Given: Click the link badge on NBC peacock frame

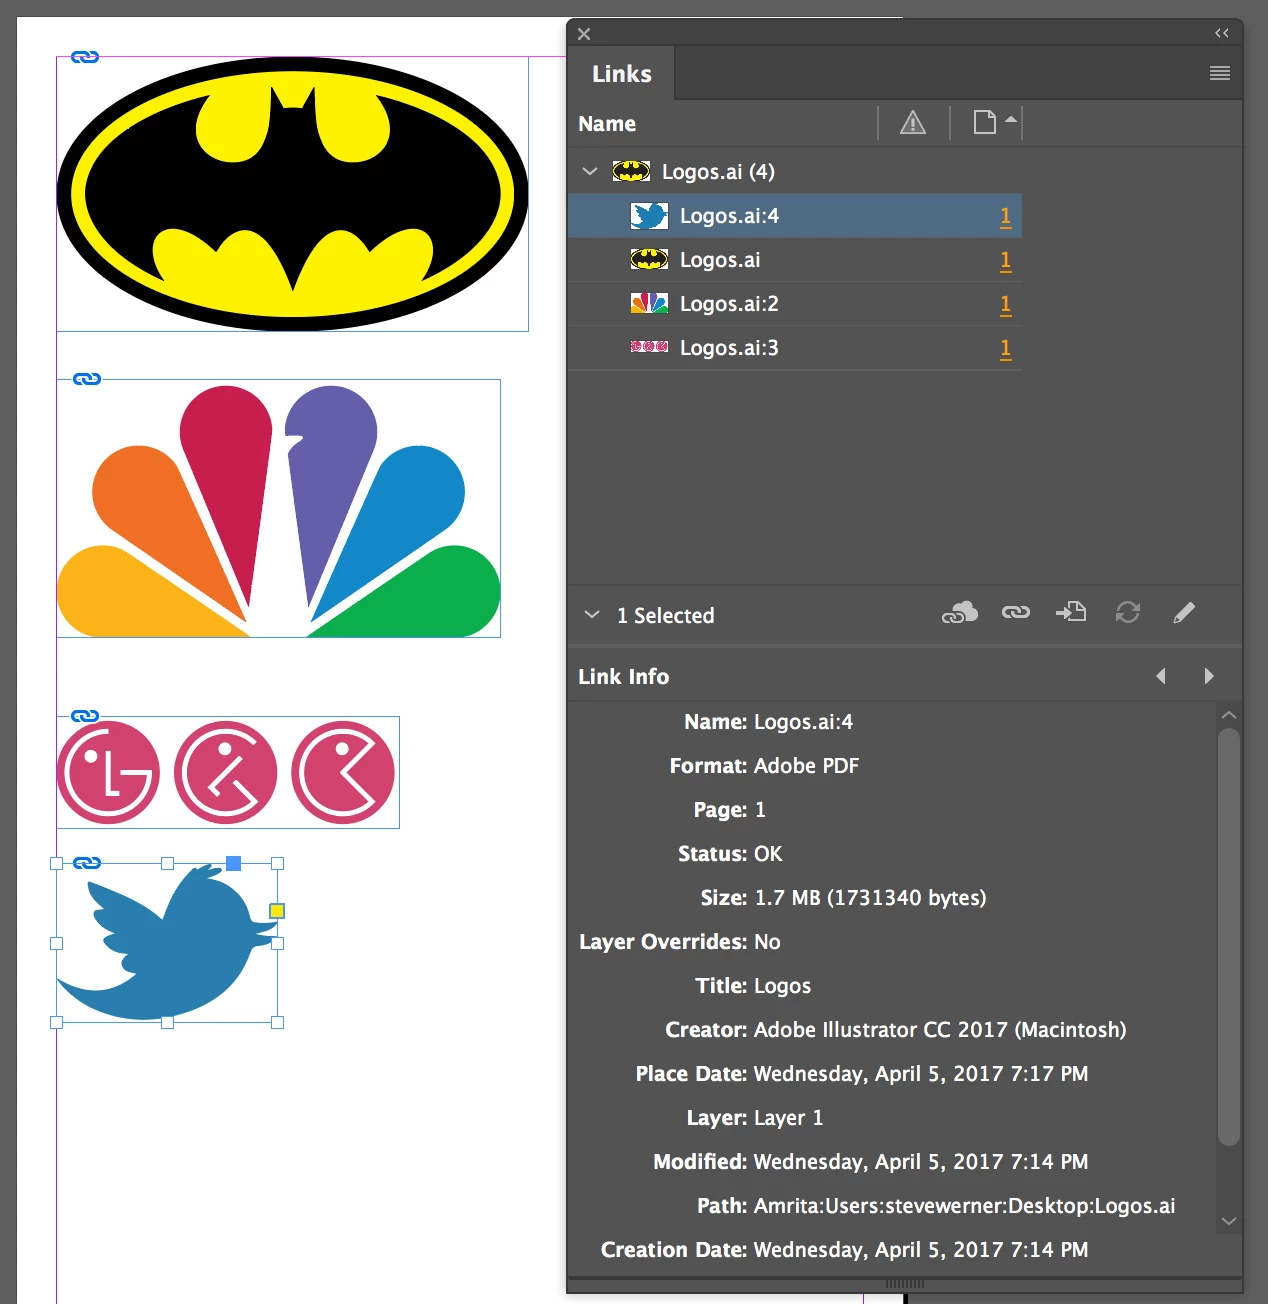Looking at the screenshot, I should point(87,379).
